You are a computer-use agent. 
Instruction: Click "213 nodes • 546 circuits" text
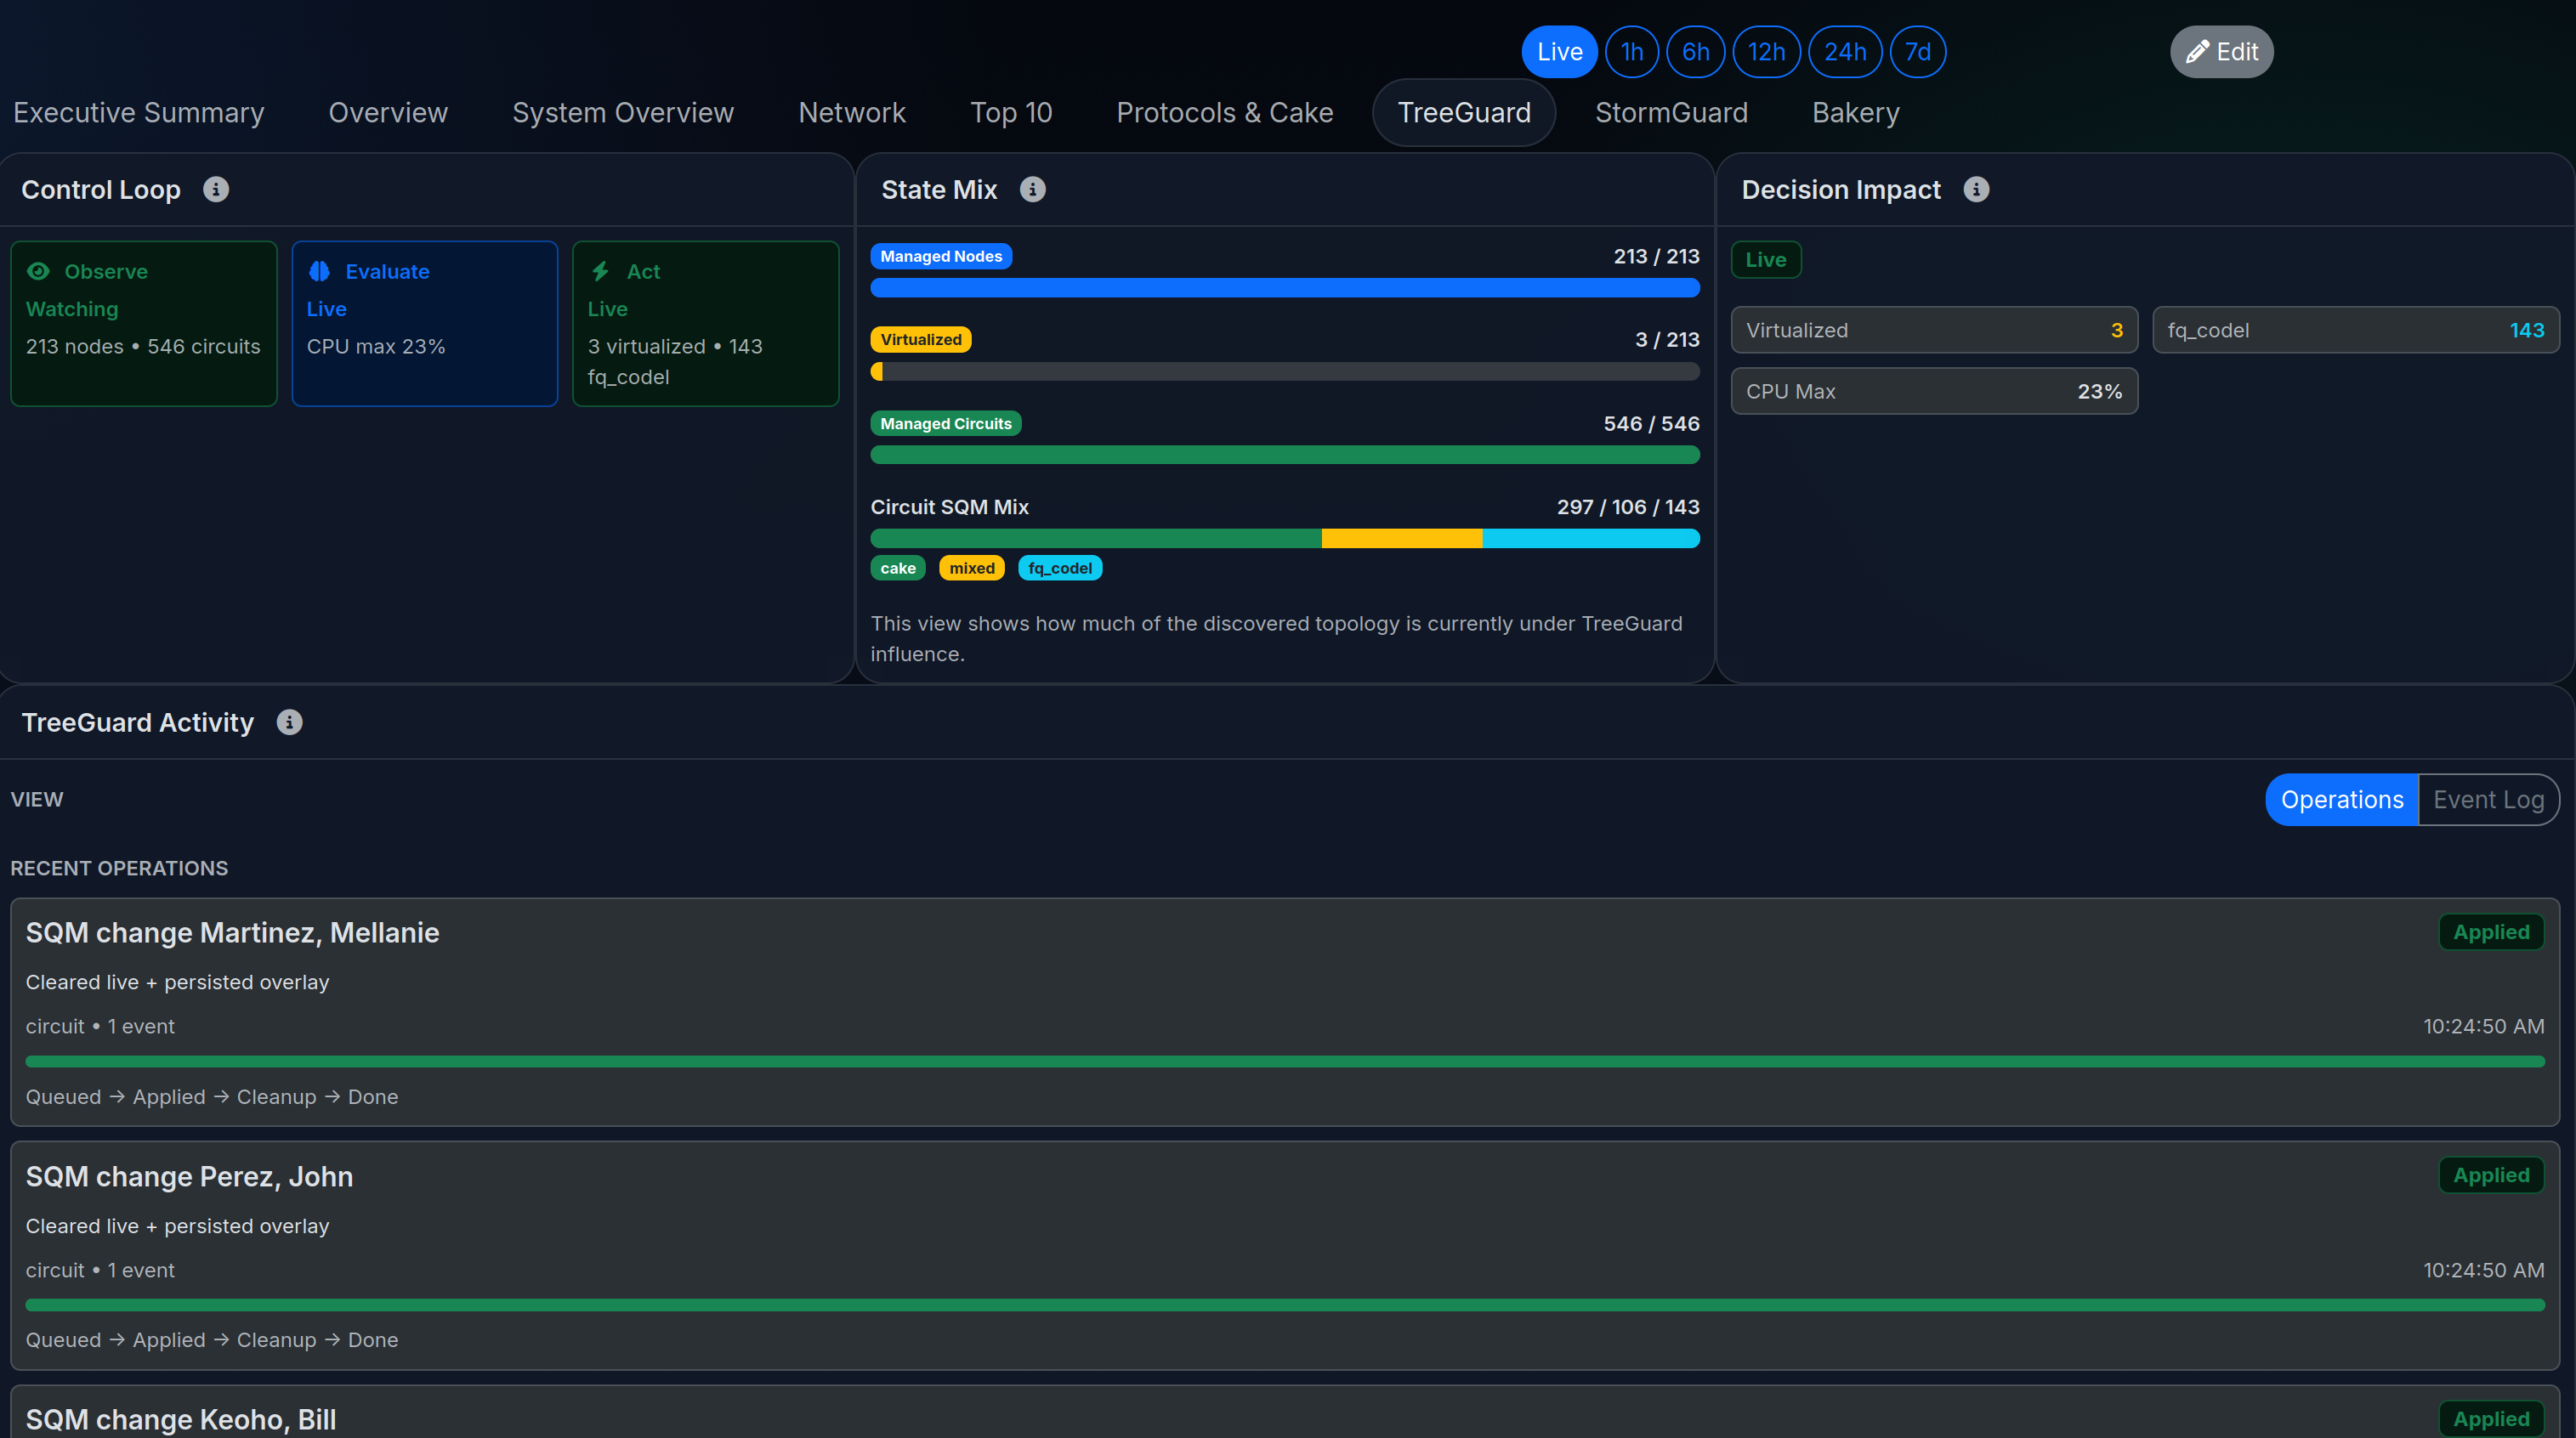click(x=143, y=346)
